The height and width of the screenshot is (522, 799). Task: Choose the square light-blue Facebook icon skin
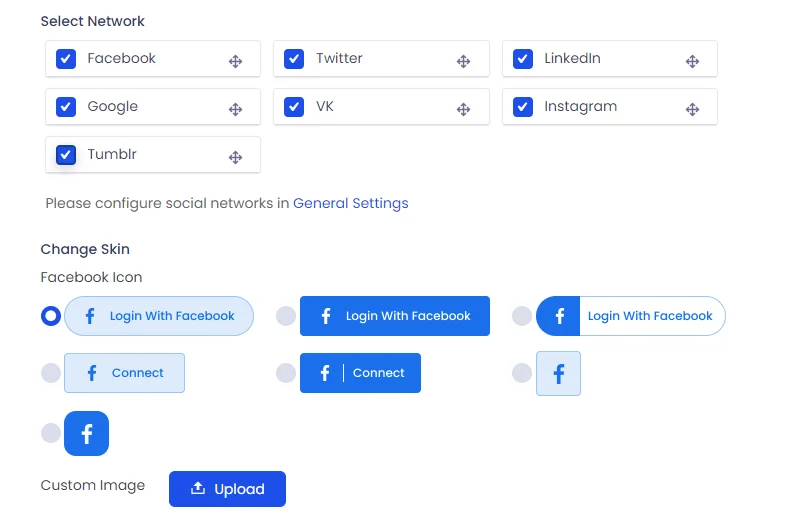tap(522, 373)
